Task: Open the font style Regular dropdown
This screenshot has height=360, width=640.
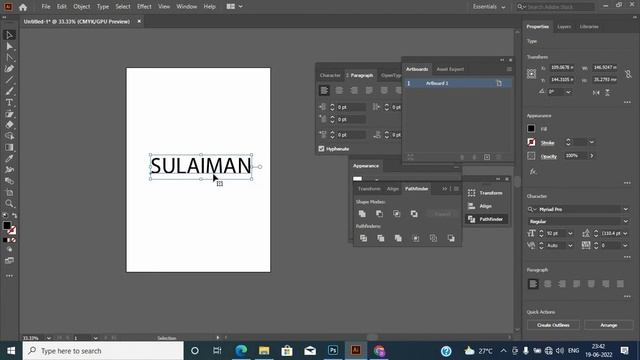Action: (x=625, y=221)
